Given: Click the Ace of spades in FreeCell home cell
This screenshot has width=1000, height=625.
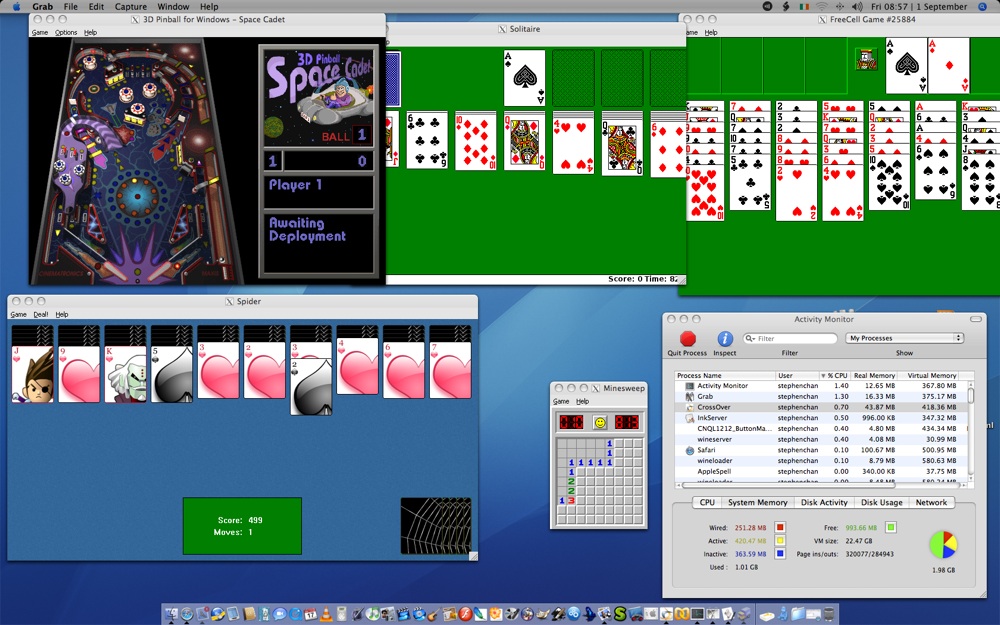Looking at the screenshot, I should 906,65.
